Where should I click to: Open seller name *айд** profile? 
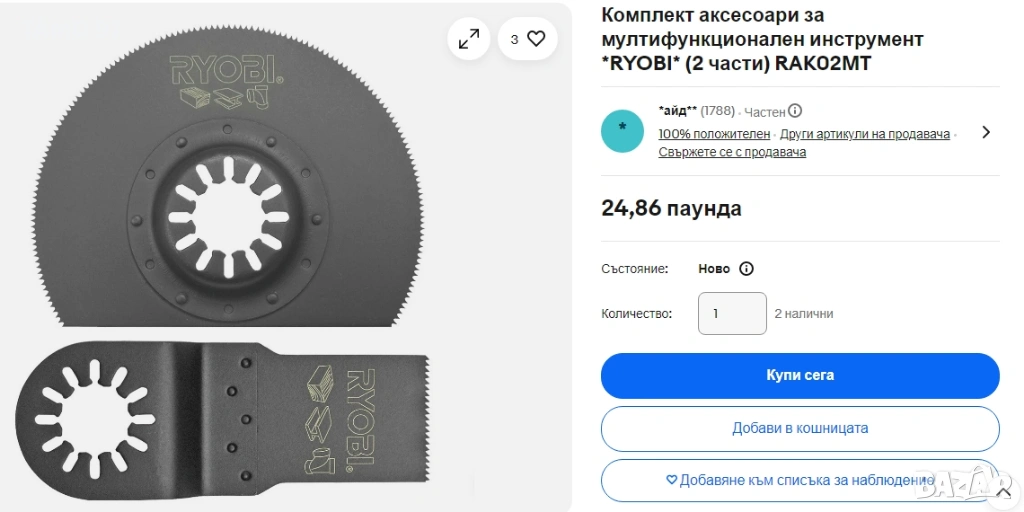[678, 111]
